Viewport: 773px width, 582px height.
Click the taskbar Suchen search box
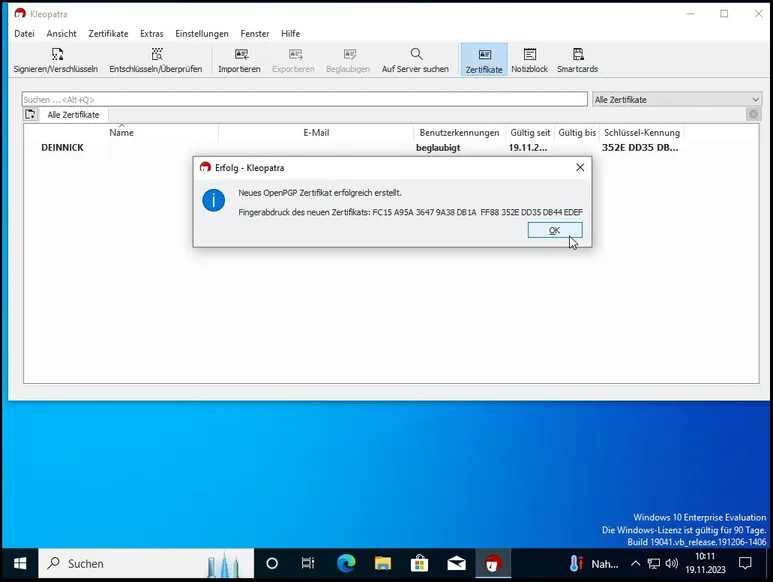pos(146,563)
